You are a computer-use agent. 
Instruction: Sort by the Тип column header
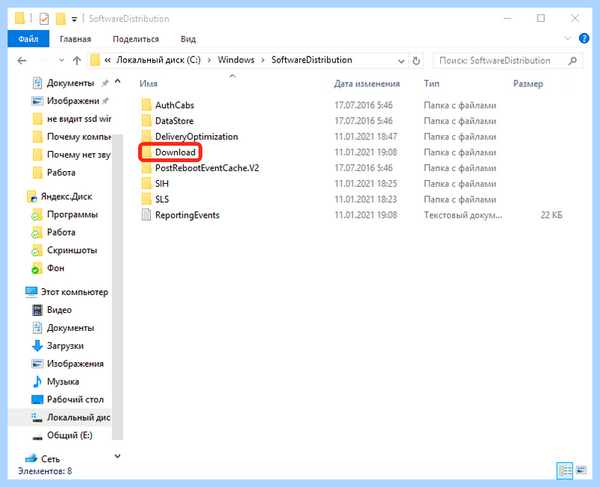click(431, 84)
